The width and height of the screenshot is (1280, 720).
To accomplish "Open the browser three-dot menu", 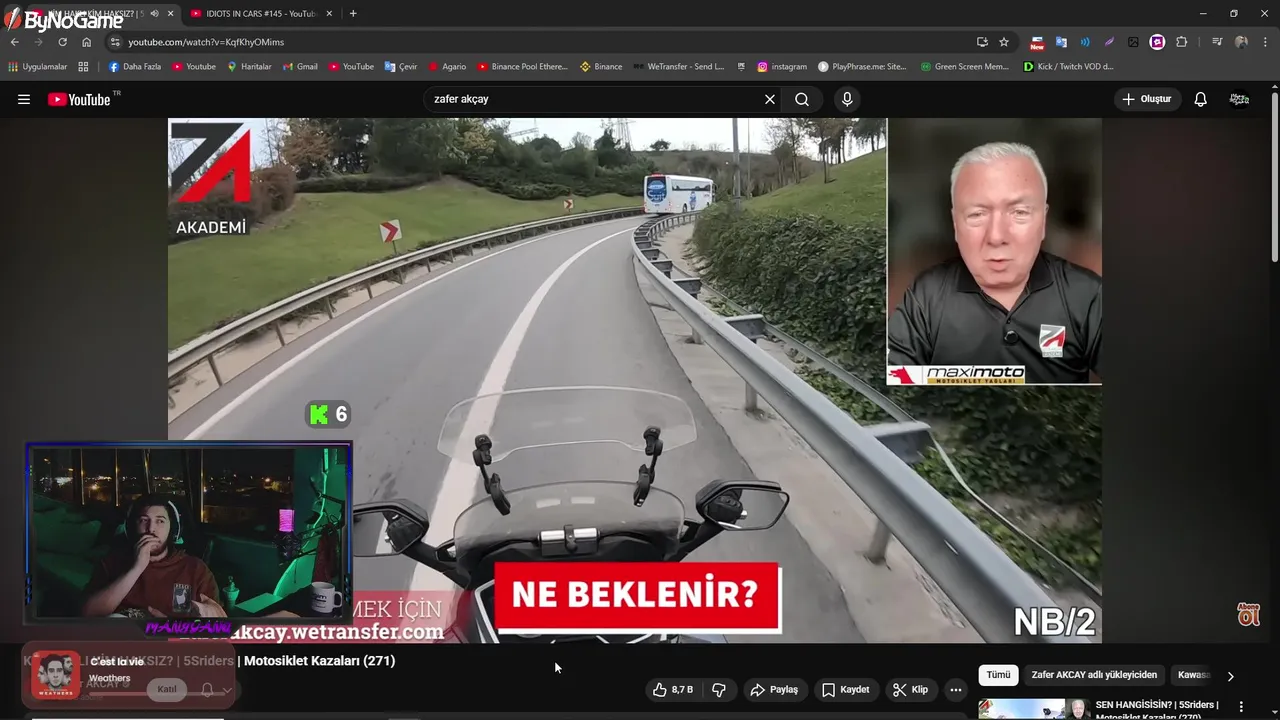I will [1266, 42].
